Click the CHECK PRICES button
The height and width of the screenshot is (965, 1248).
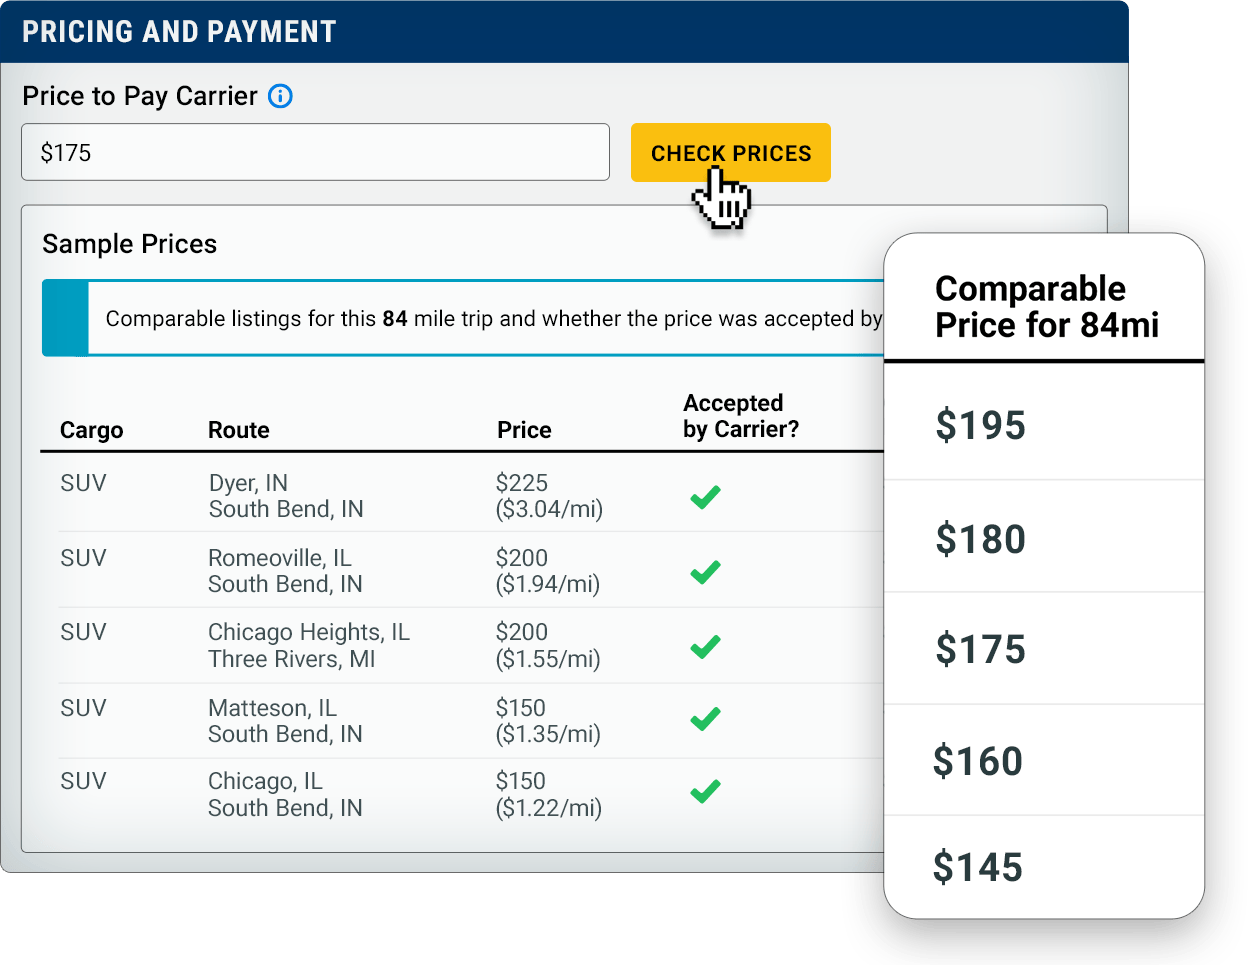click(730, 152)
